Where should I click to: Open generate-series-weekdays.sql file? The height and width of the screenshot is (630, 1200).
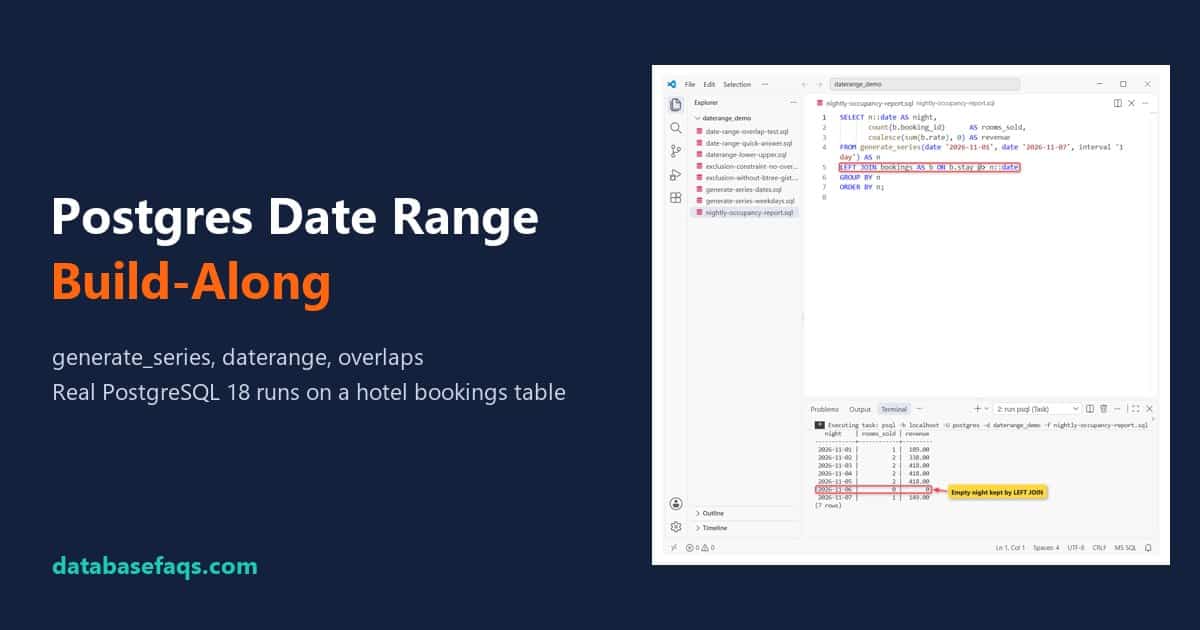(x=748, y=201)
